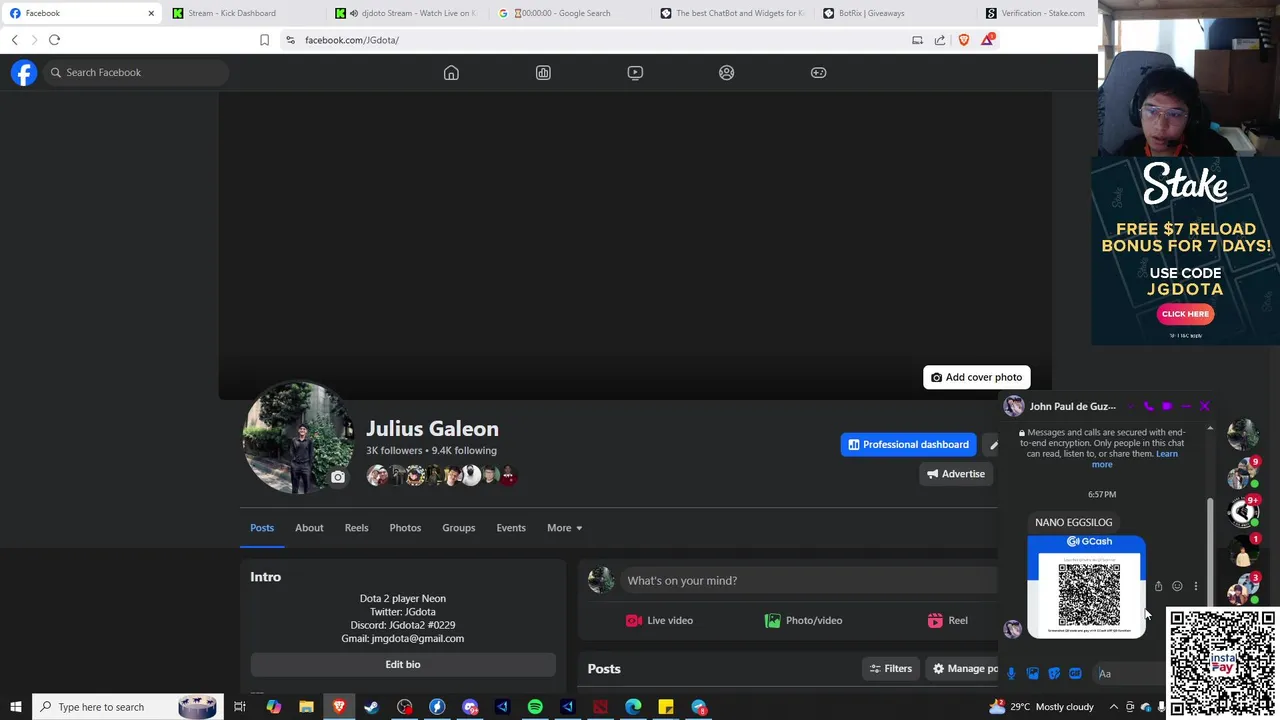Open the Gaming controller icon in the top navigation
Viewport: 1280px width, 720px height.
coord(819,72)
